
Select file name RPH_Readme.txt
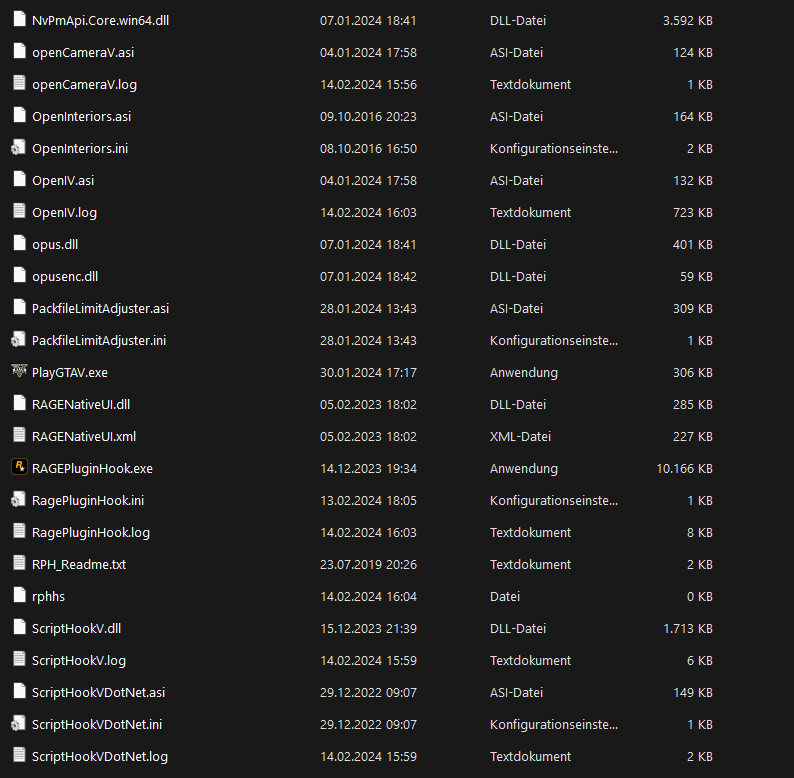pyautogui.click(x=79, y=565)
